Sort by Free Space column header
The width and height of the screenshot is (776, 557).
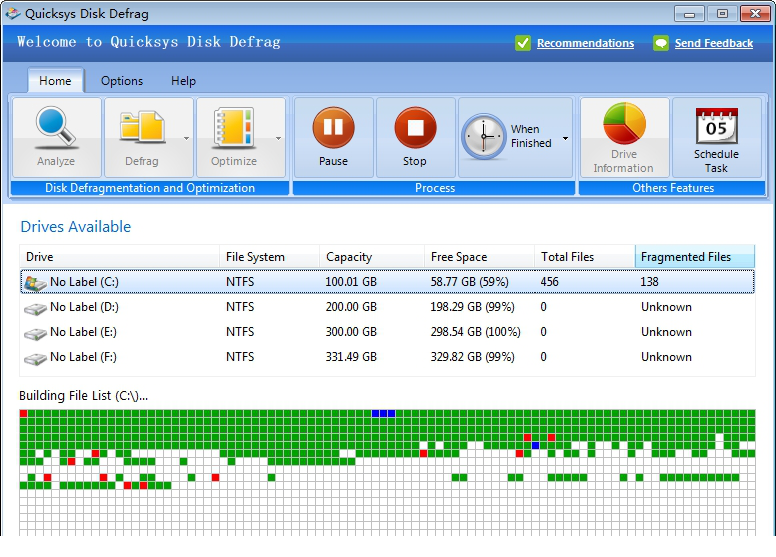(479, 257)
